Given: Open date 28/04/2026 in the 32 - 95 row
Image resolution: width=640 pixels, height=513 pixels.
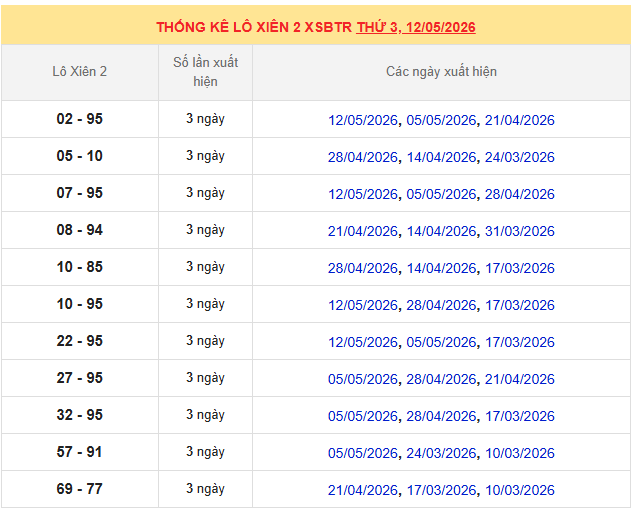Looking at the screenshot, I should [441, 416].
